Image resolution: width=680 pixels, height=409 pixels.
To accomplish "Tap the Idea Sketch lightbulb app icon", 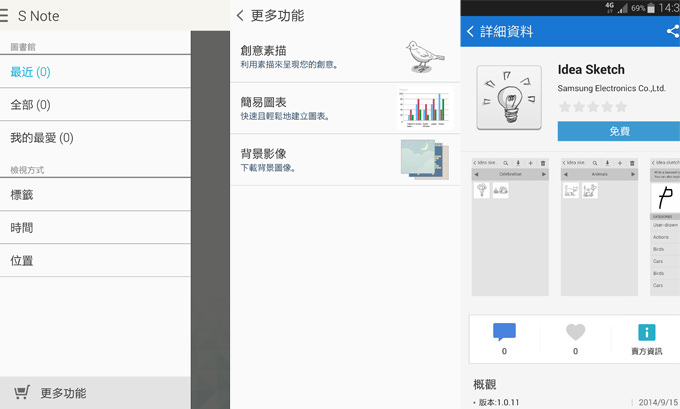I will (x=509, y=98).
